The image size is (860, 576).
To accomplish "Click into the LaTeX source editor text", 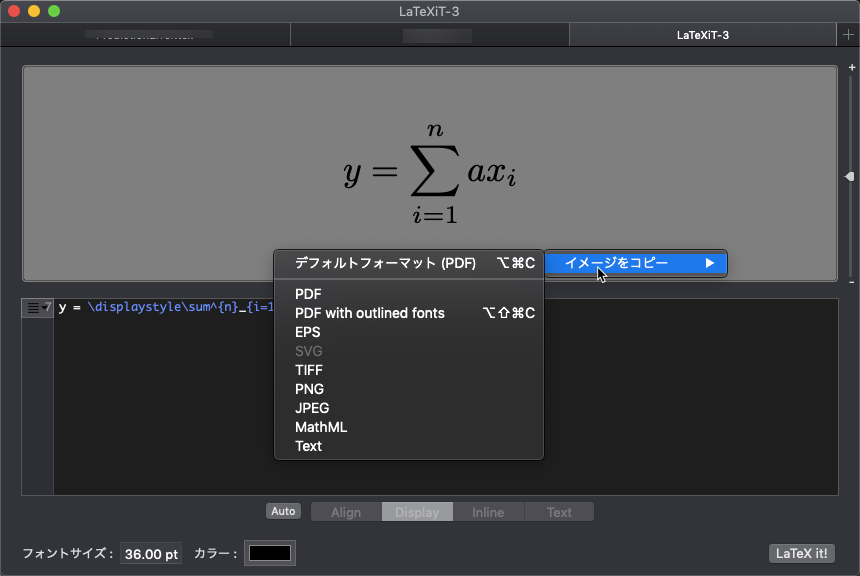I will click(165, 307).
